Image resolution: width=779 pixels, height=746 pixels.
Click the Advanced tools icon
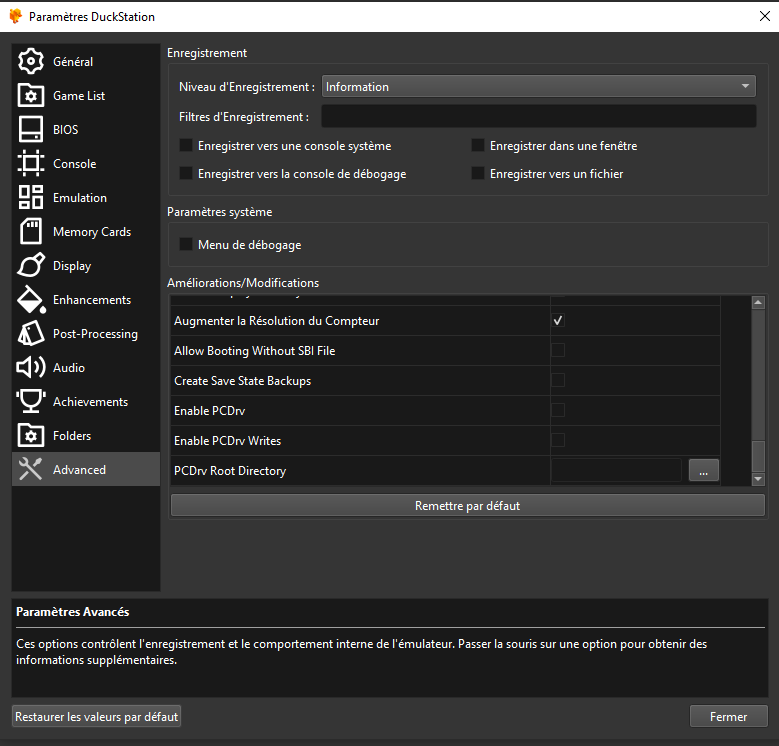point(31,469)
